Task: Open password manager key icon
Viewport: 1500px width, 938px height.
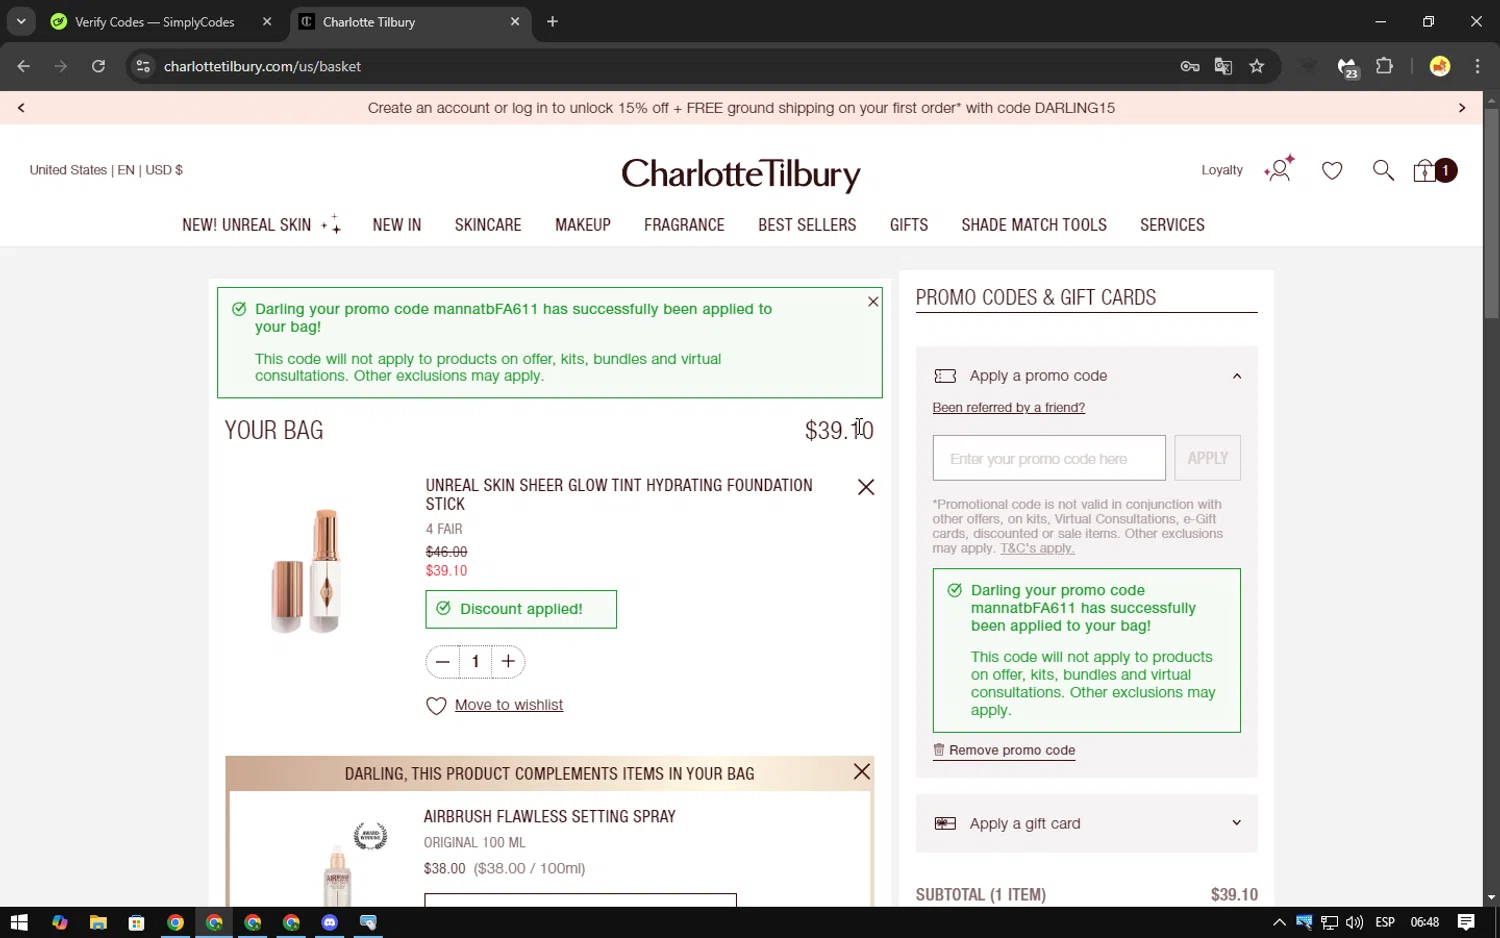Action: (x=1190, y=66)
